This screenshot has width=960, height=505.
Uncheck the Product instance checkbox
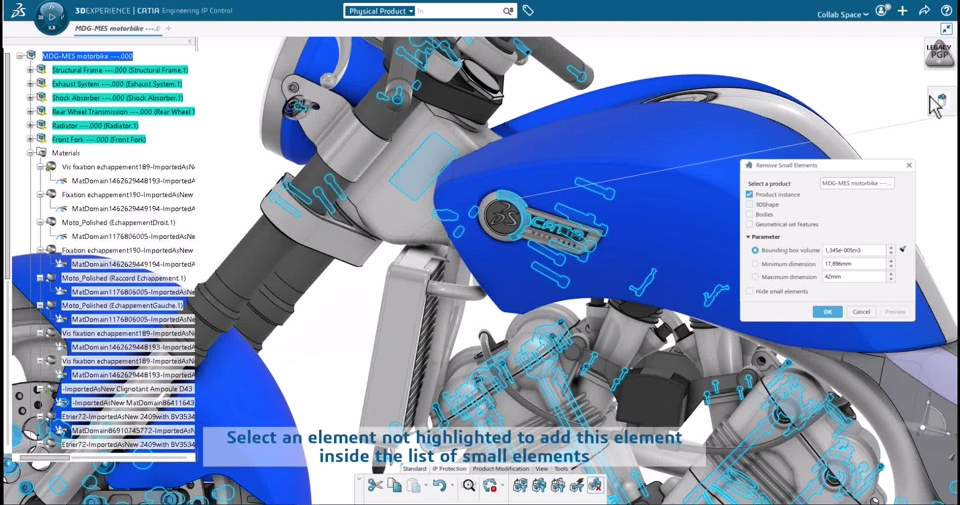(749, 194)
